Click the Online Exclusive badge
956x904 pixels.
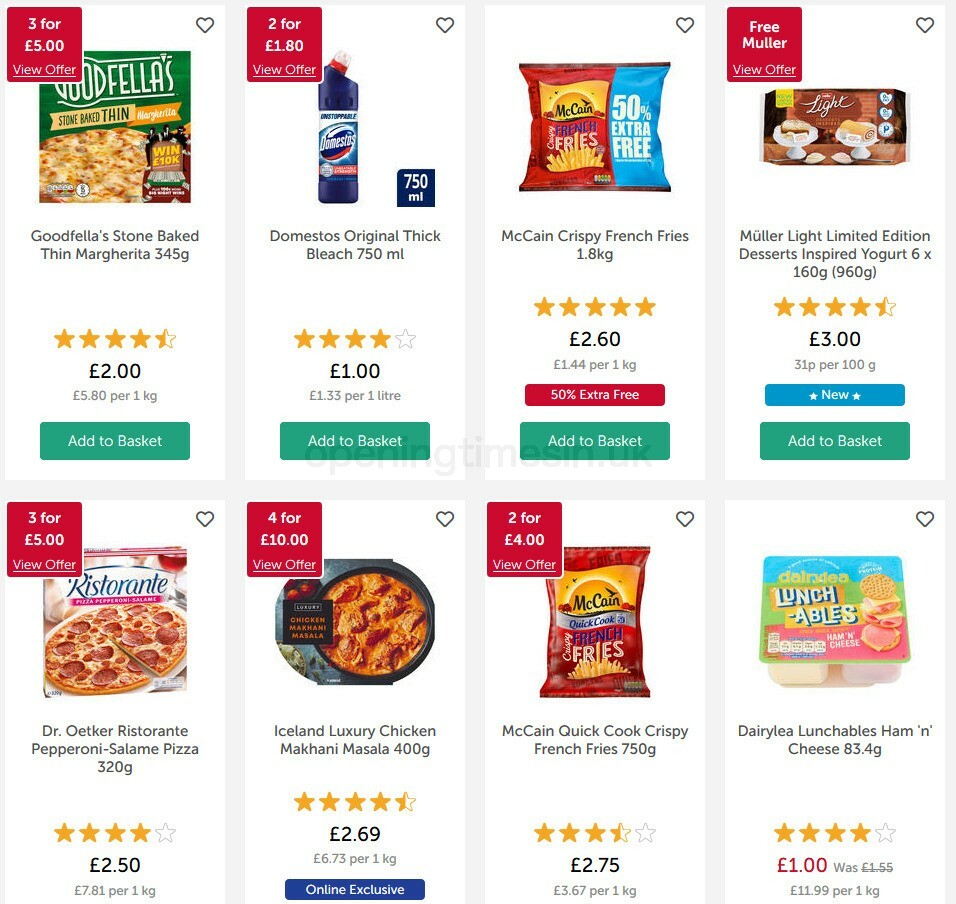click(354, 888)
